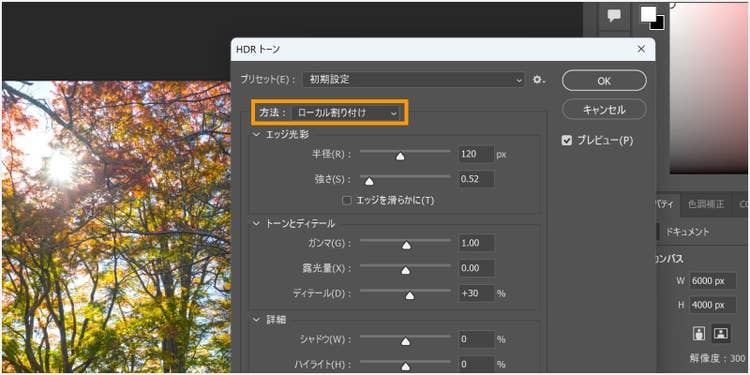Click the 半径(R) slider handle
750x375 pixels.
coord(400,156)
